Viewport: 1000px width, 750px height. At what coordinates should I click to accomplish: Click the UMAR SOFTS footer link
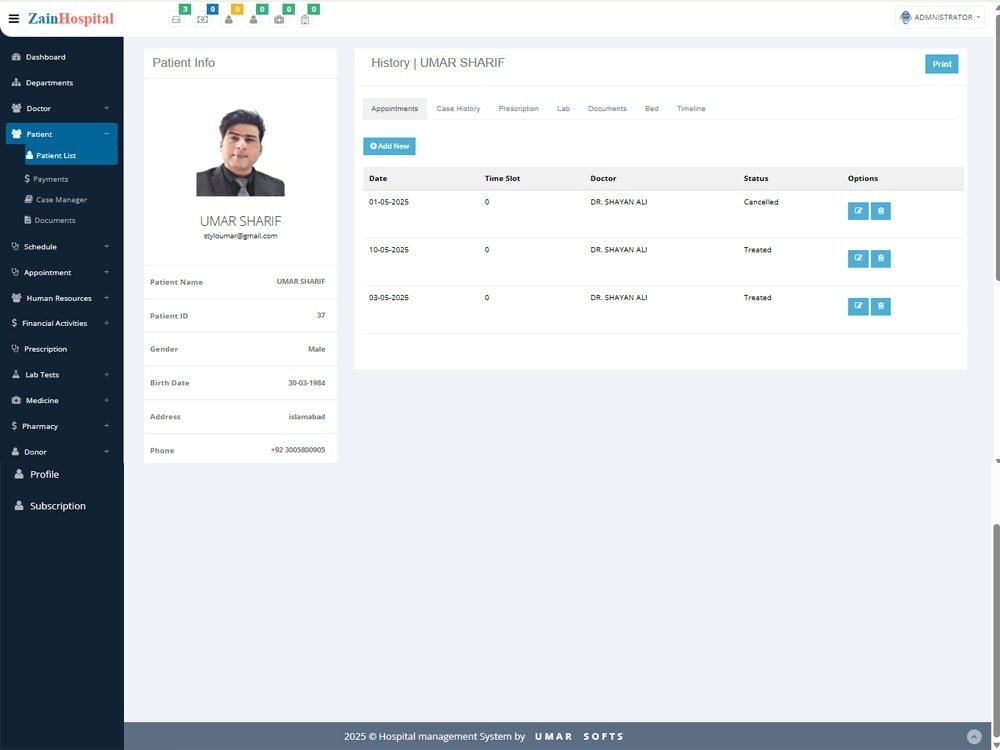(x=579, y=737)
